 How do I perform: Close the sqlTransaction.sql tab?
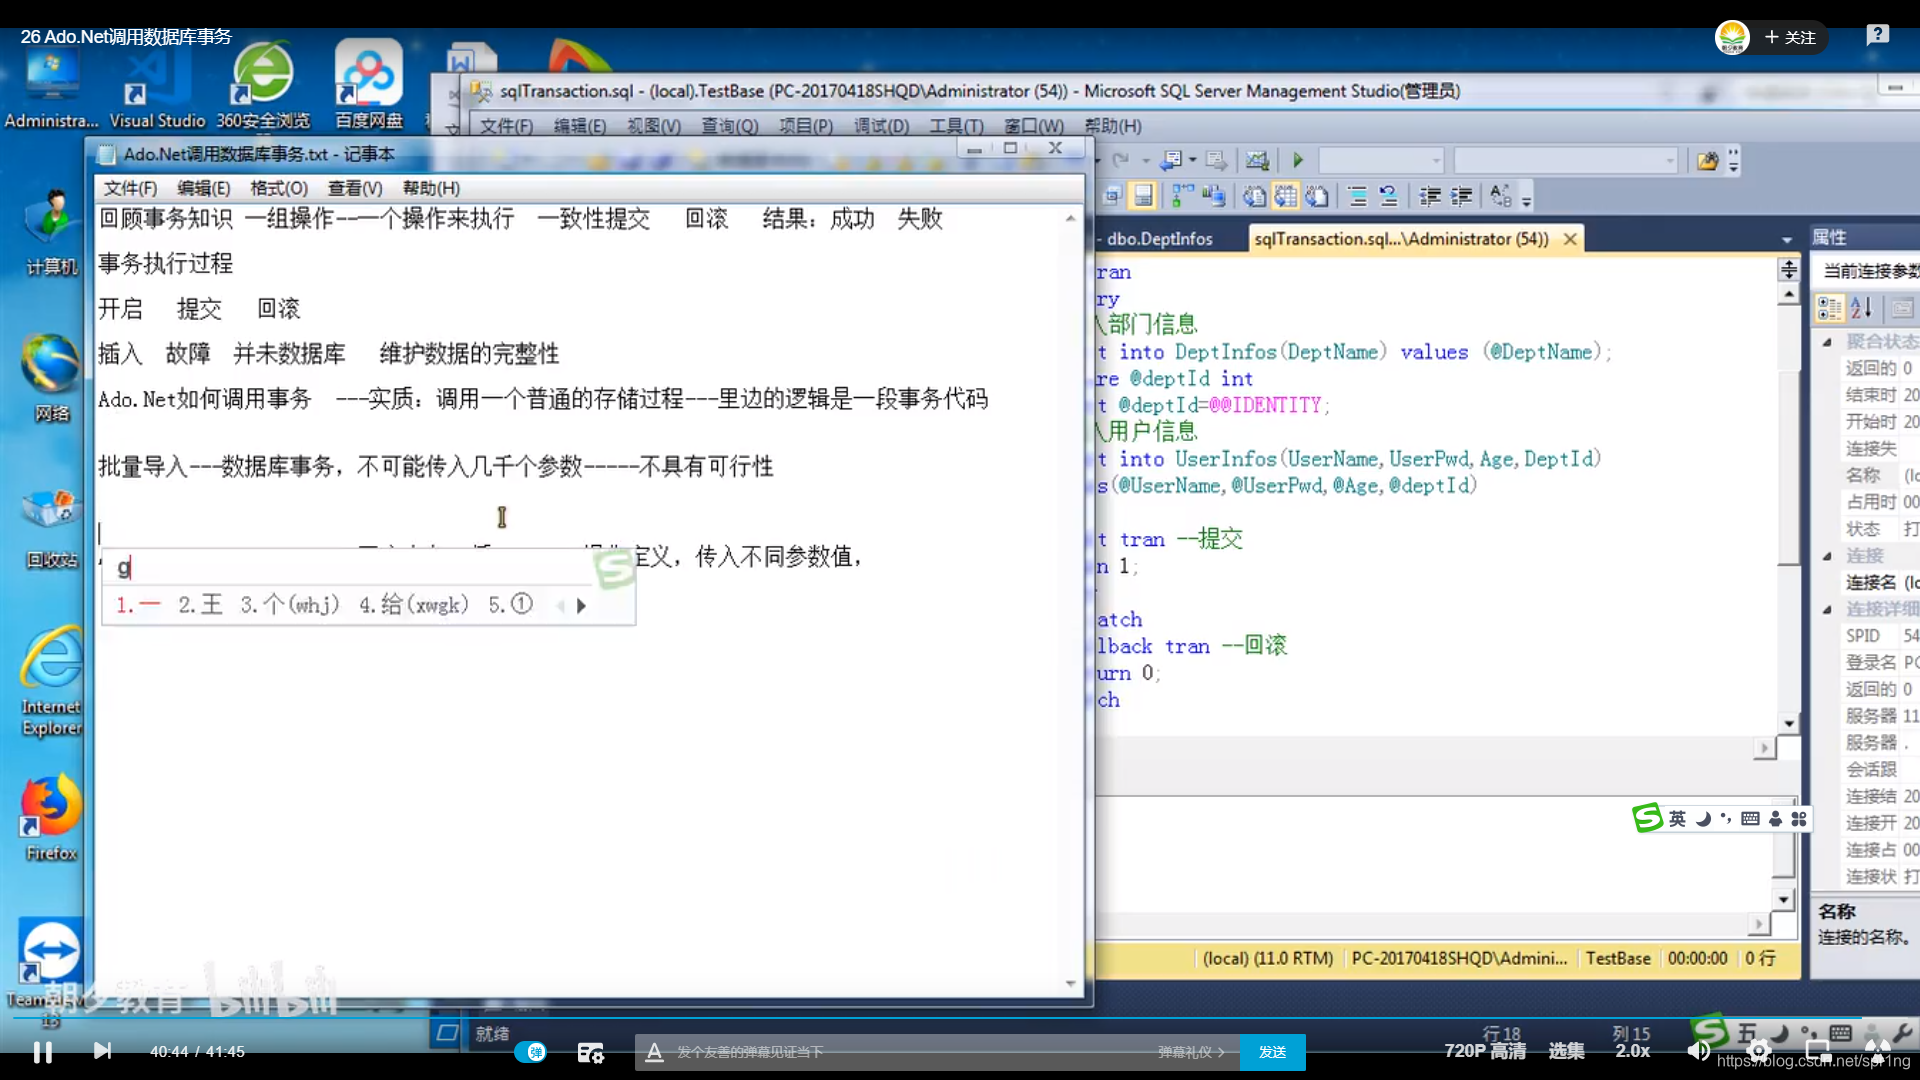(x=1570, y=239)
